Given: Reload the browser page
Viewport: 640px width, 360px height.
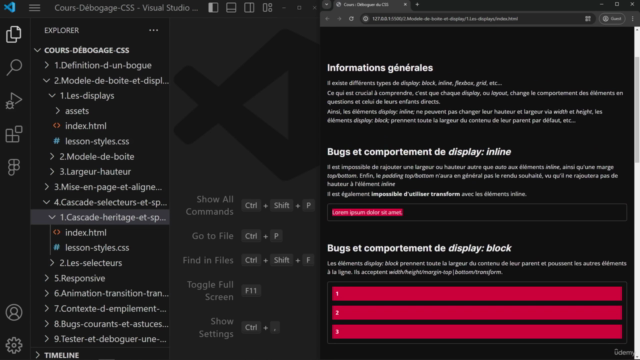Looking at the screenshot, I should (x=351, y=19).
